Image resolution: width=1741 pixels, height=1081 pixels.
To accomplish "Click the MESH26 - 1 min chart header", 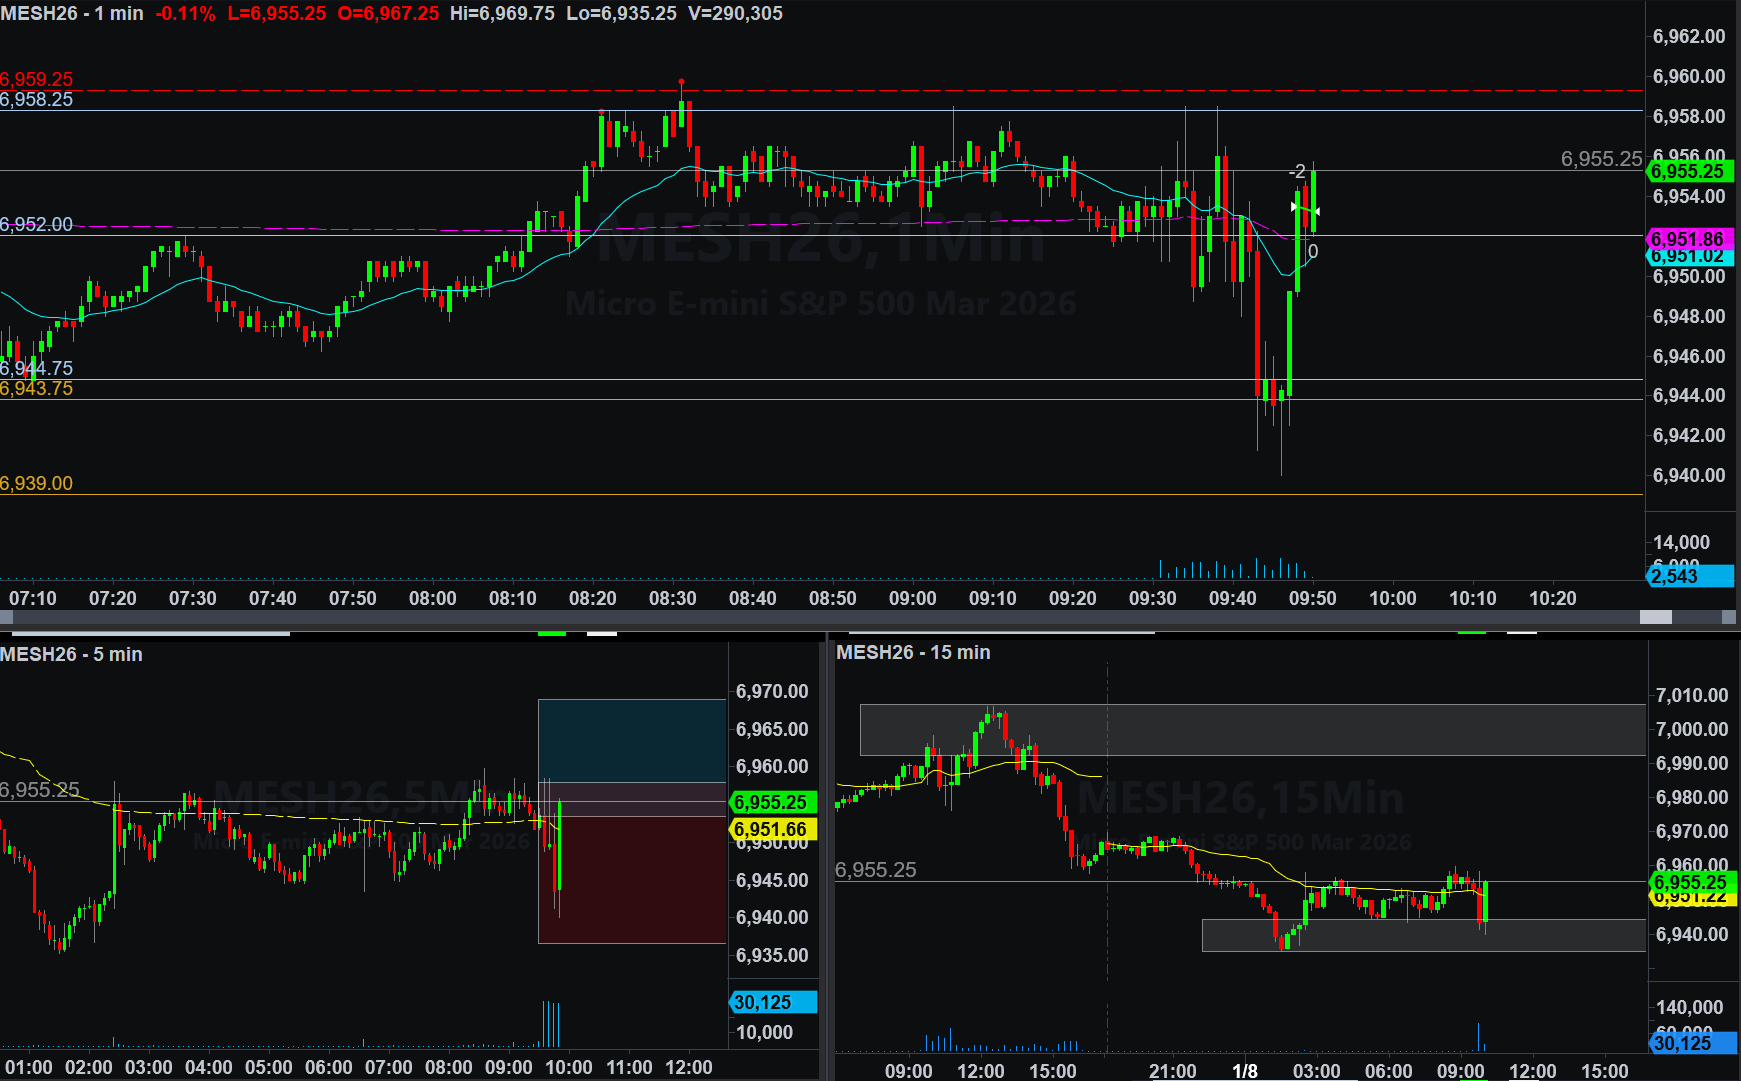I will click(72, 13).
